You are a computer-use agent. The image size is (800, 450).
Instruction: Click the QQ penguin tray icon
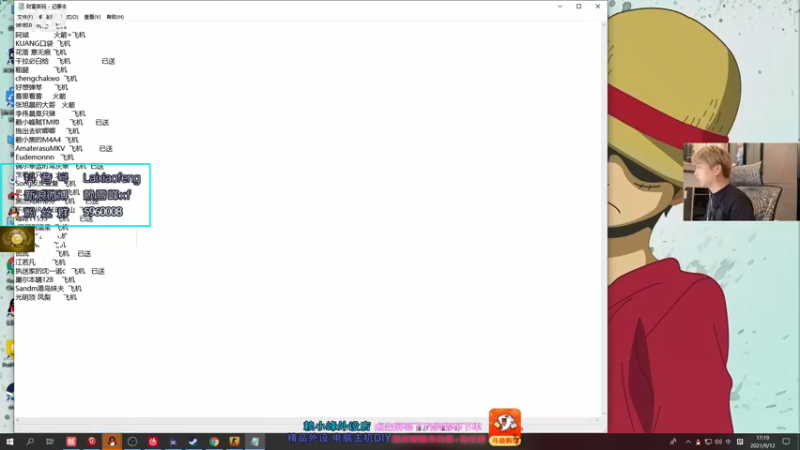pyautogui.click(x=698, y=442)
